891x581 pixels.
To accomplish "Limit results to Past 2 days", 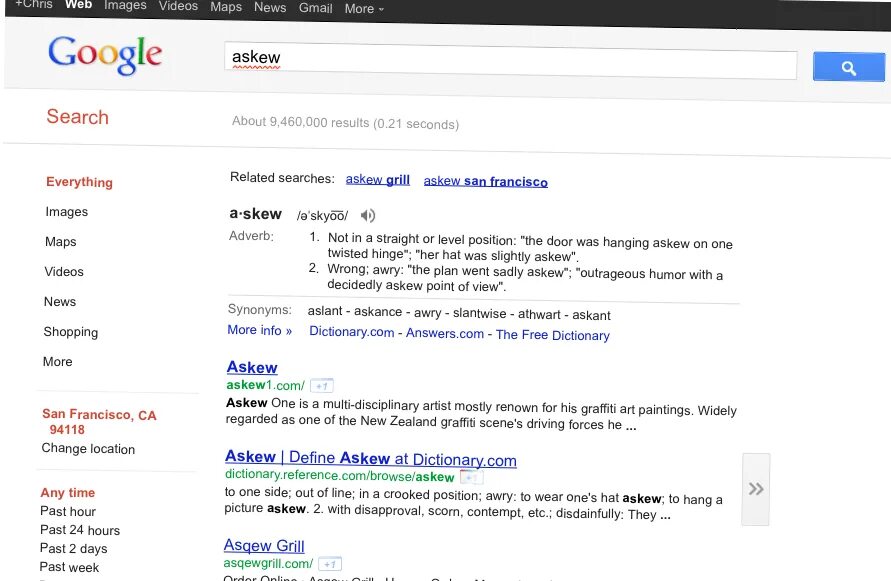I will click(73, 549).
